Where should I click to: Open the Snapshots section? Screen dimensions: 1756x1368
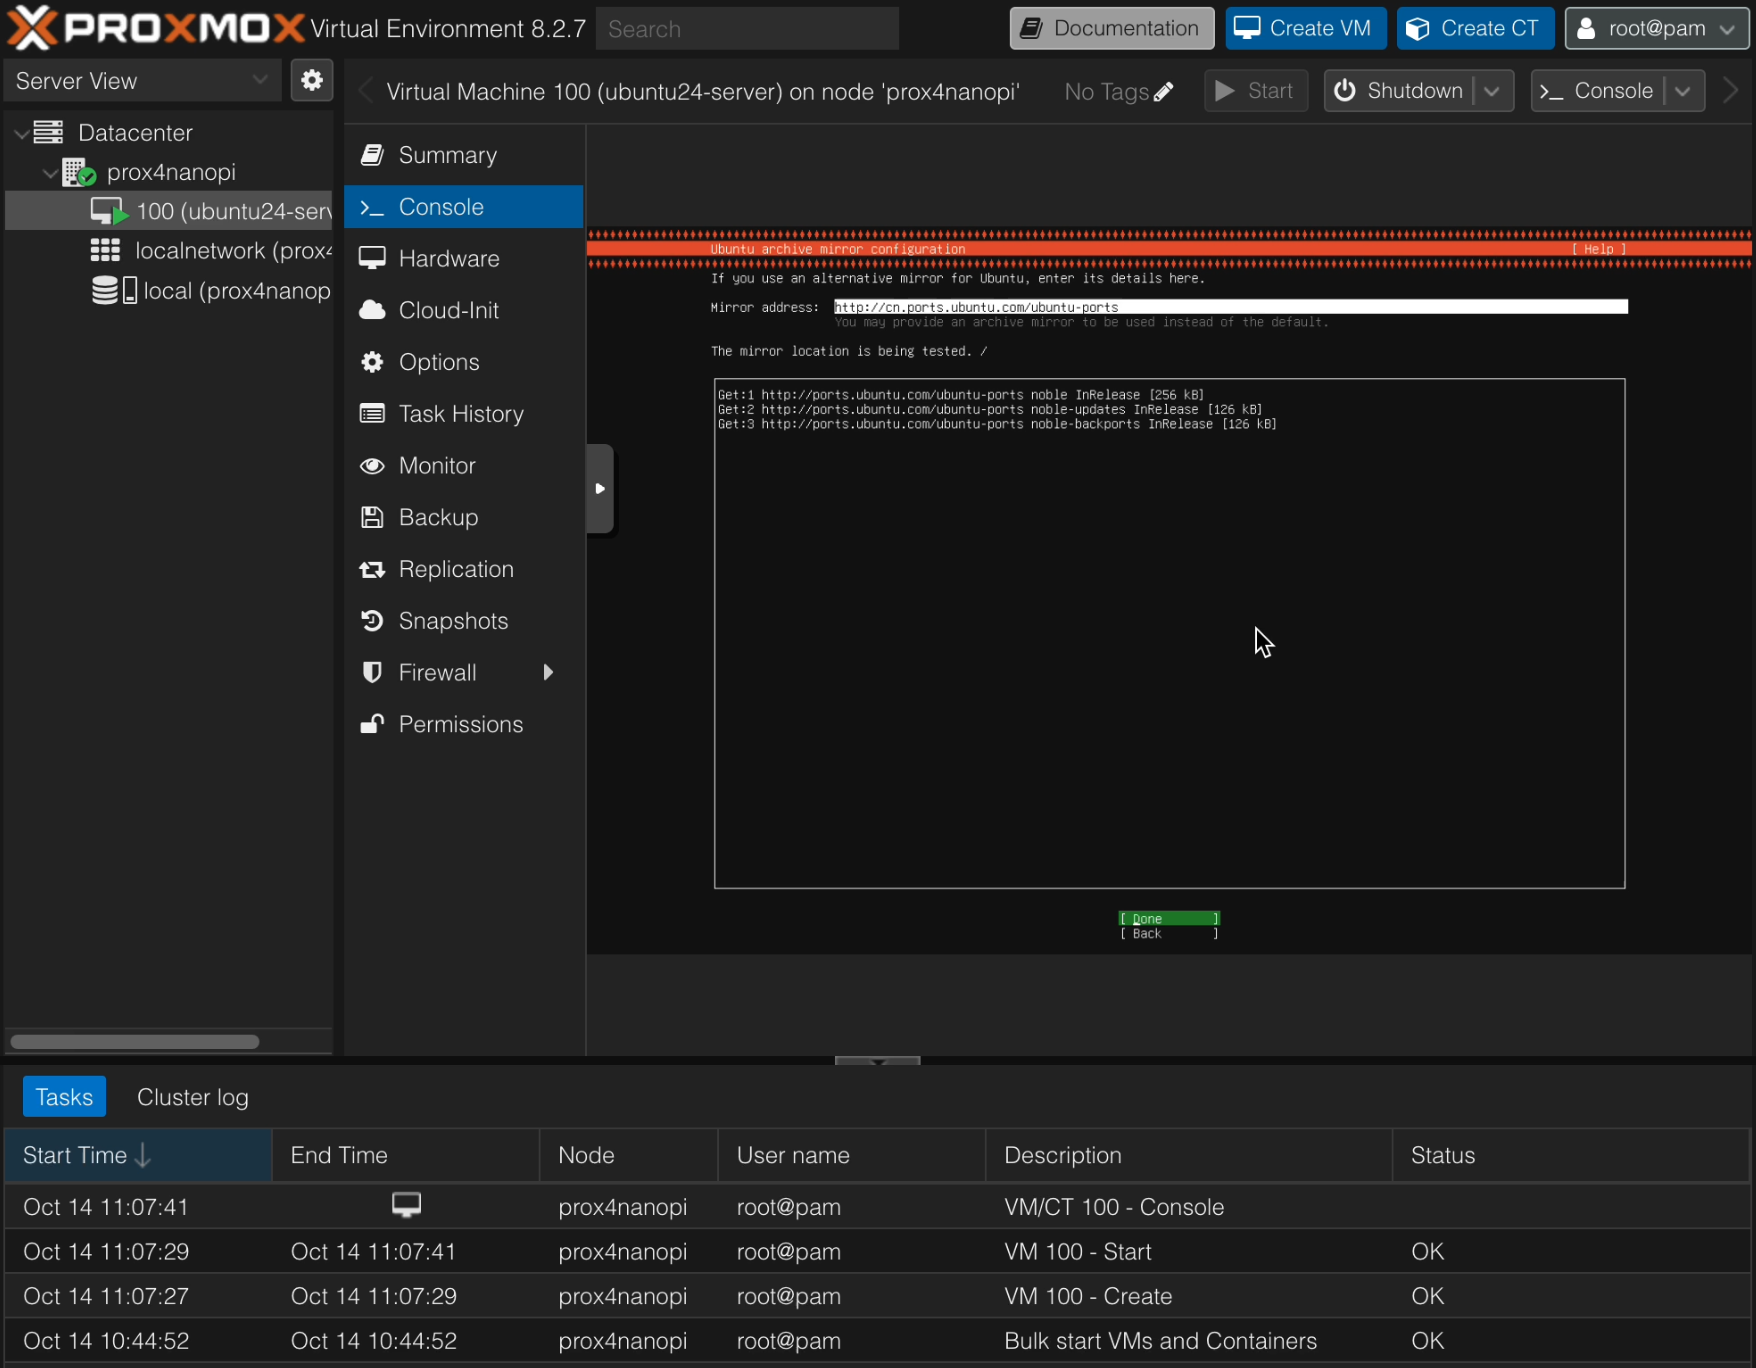(x=453, y=621)
